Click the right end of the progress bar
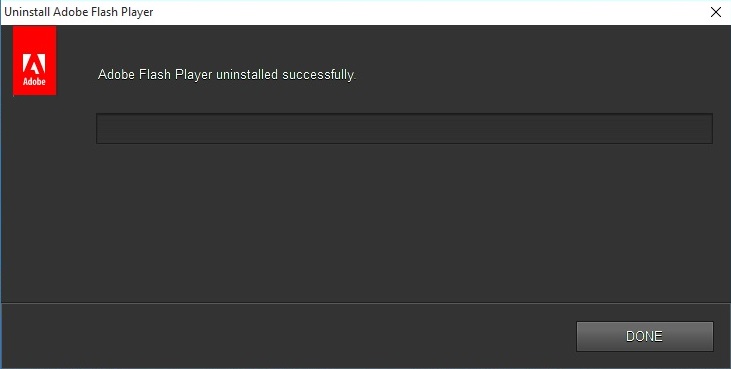 tap(708, 128)
